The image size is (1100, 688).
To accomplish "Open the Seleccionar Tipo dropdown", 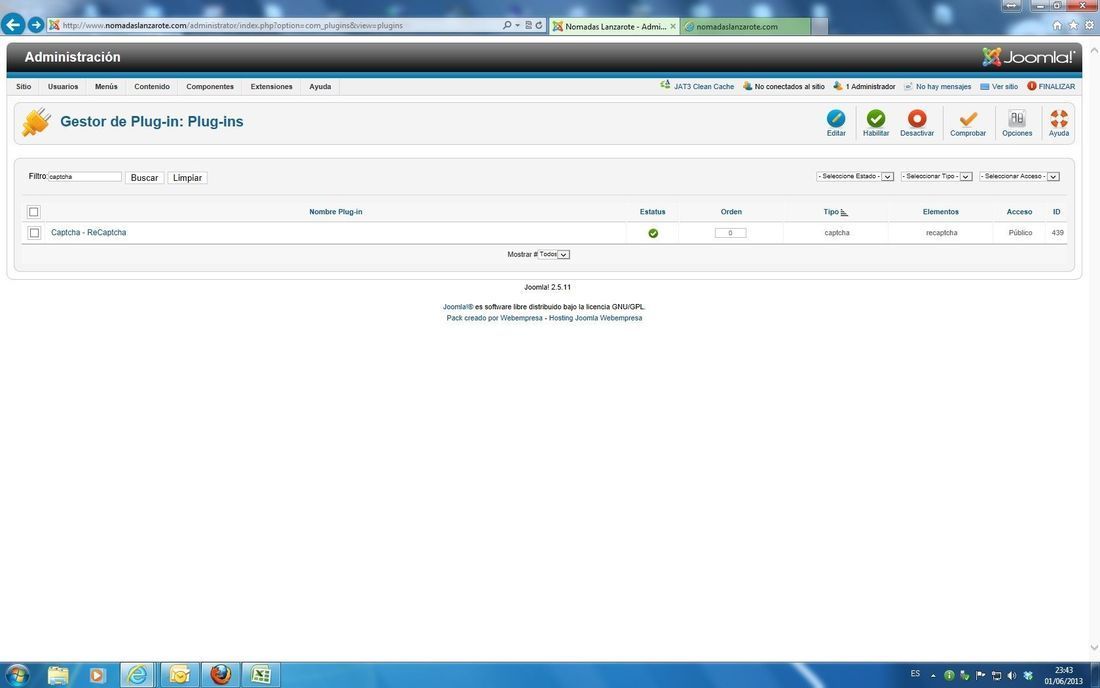I will click(937, 177).
